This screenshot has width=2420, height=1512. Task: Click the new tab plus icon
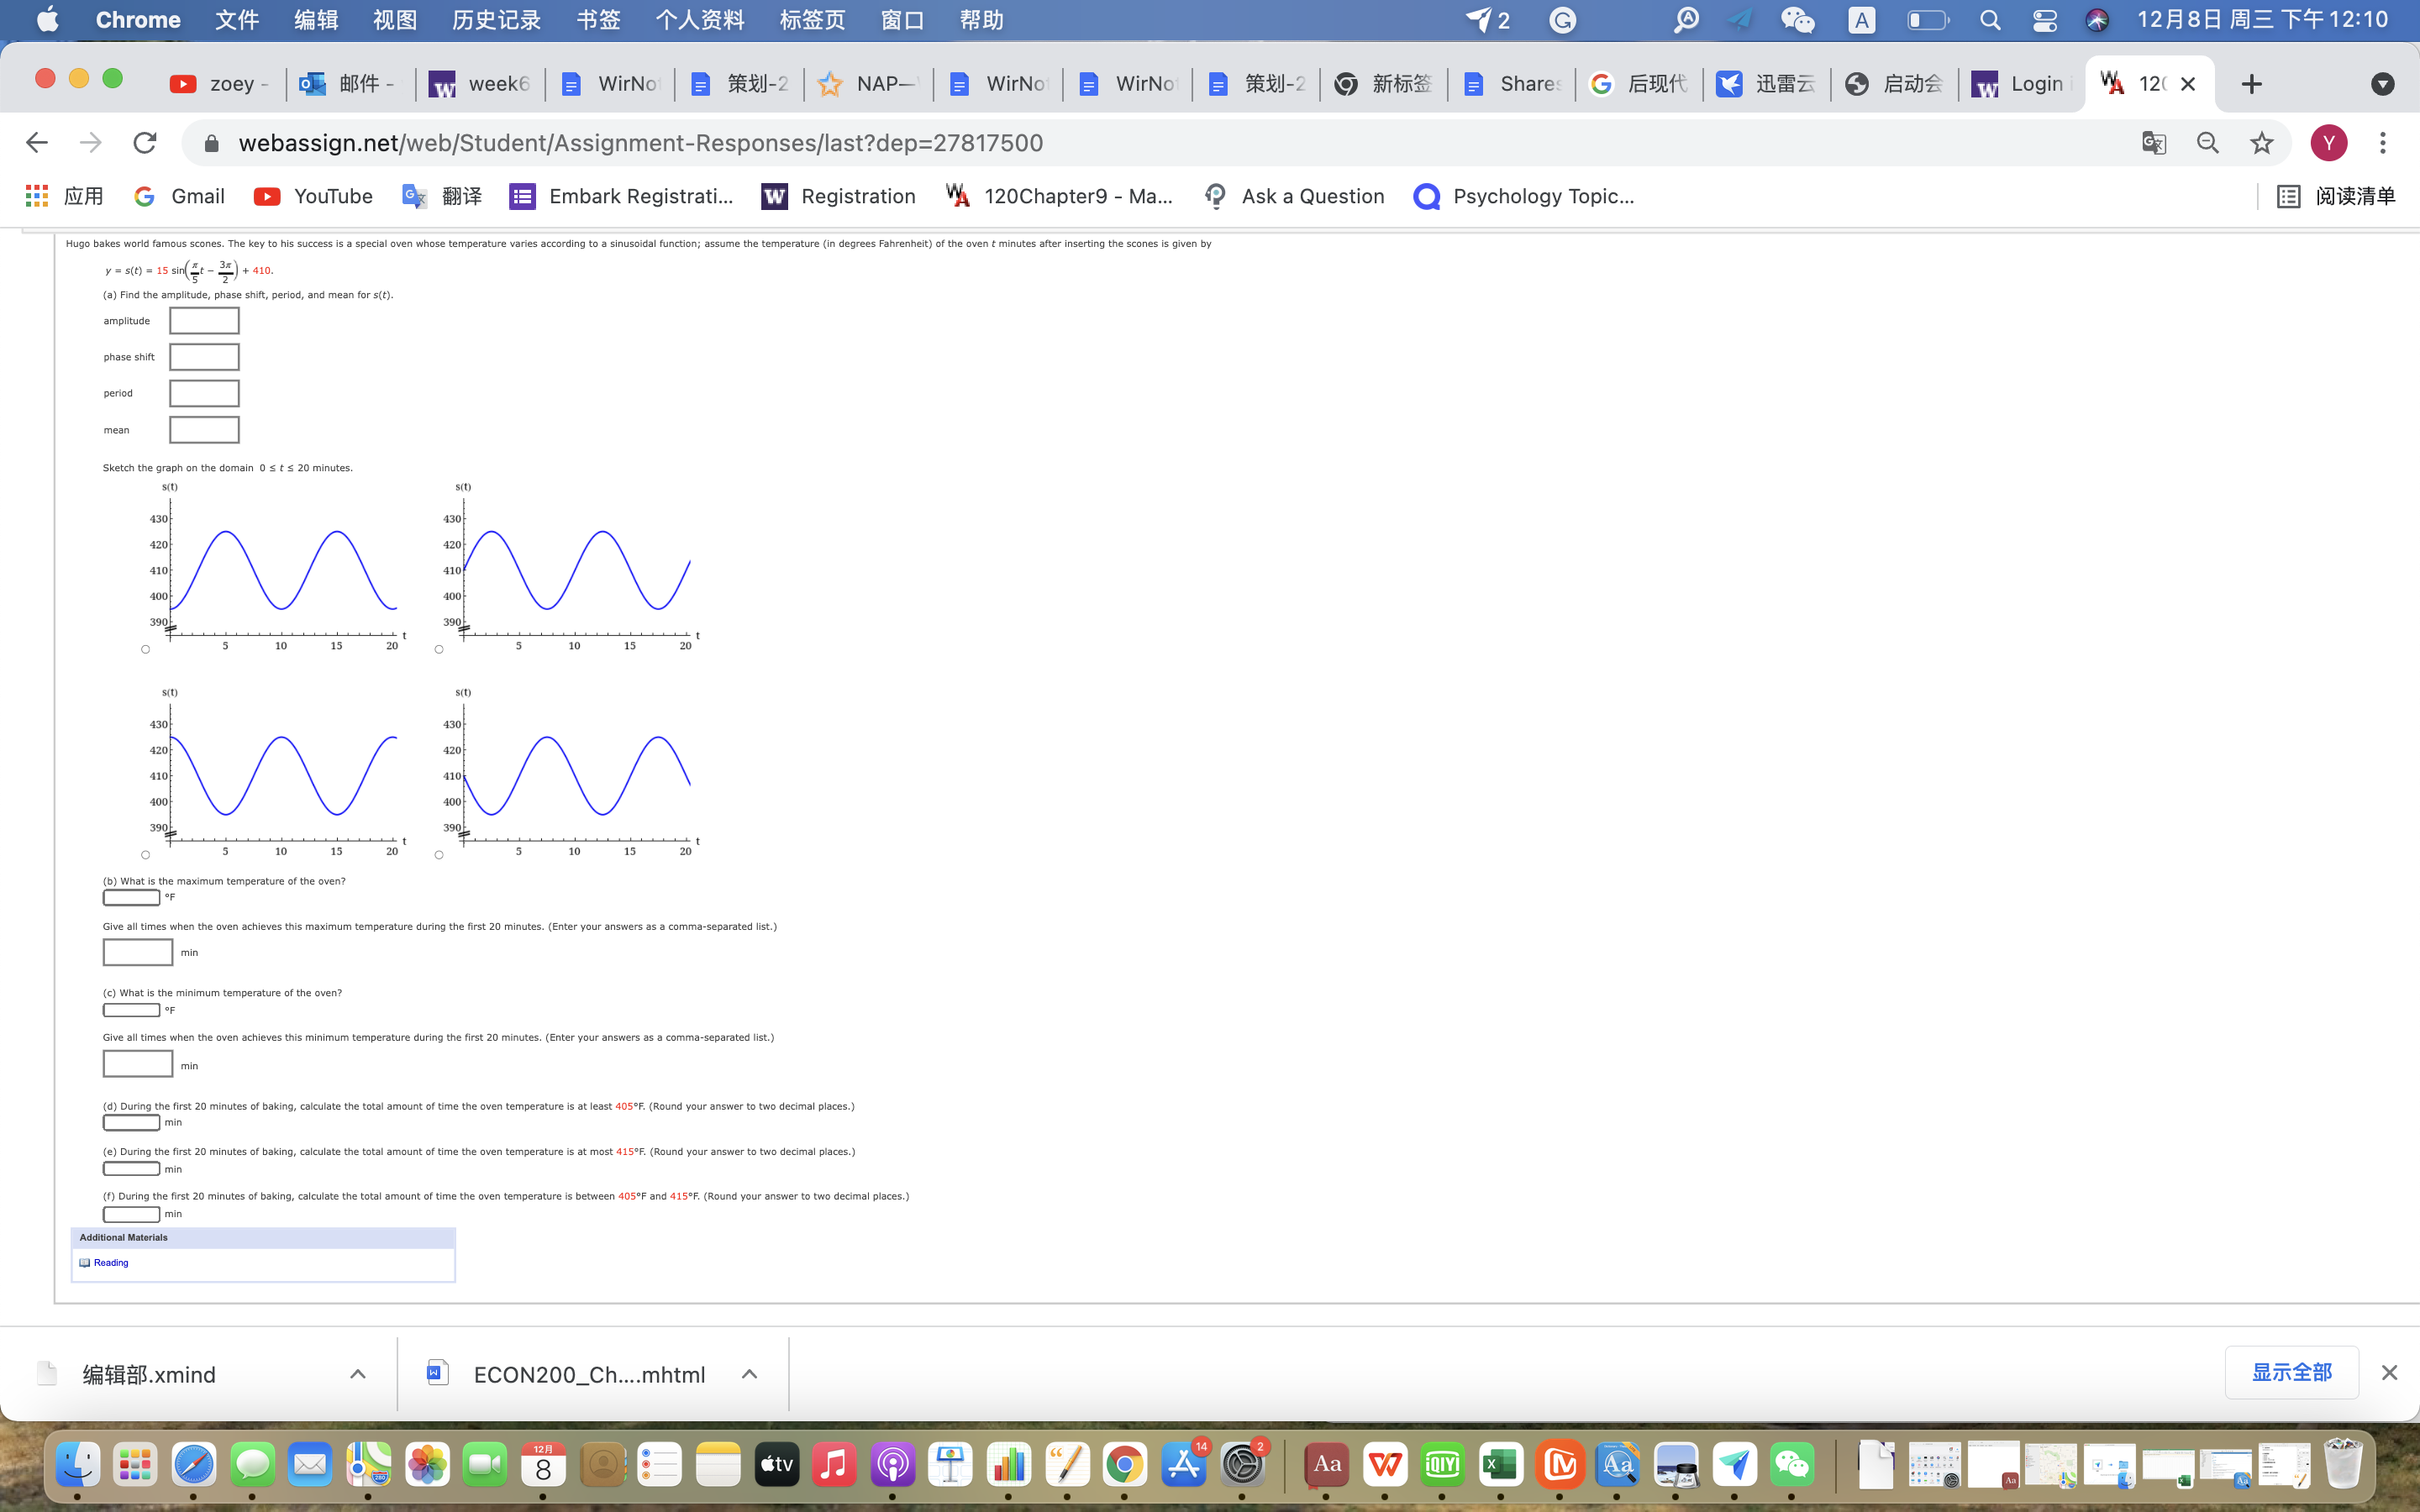(2251, 84)
